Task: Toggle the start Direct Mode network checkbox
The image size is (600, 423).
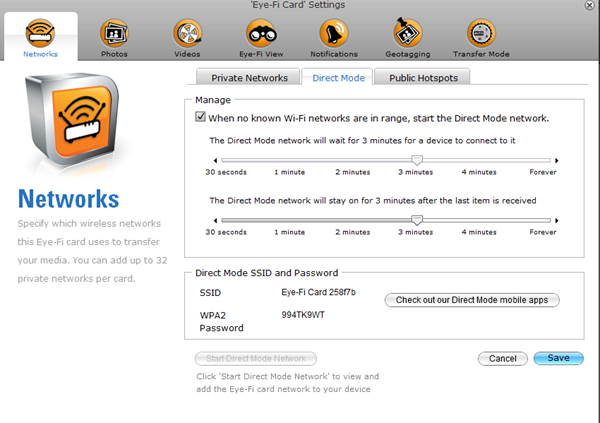Action: click(x=200, y=116)
